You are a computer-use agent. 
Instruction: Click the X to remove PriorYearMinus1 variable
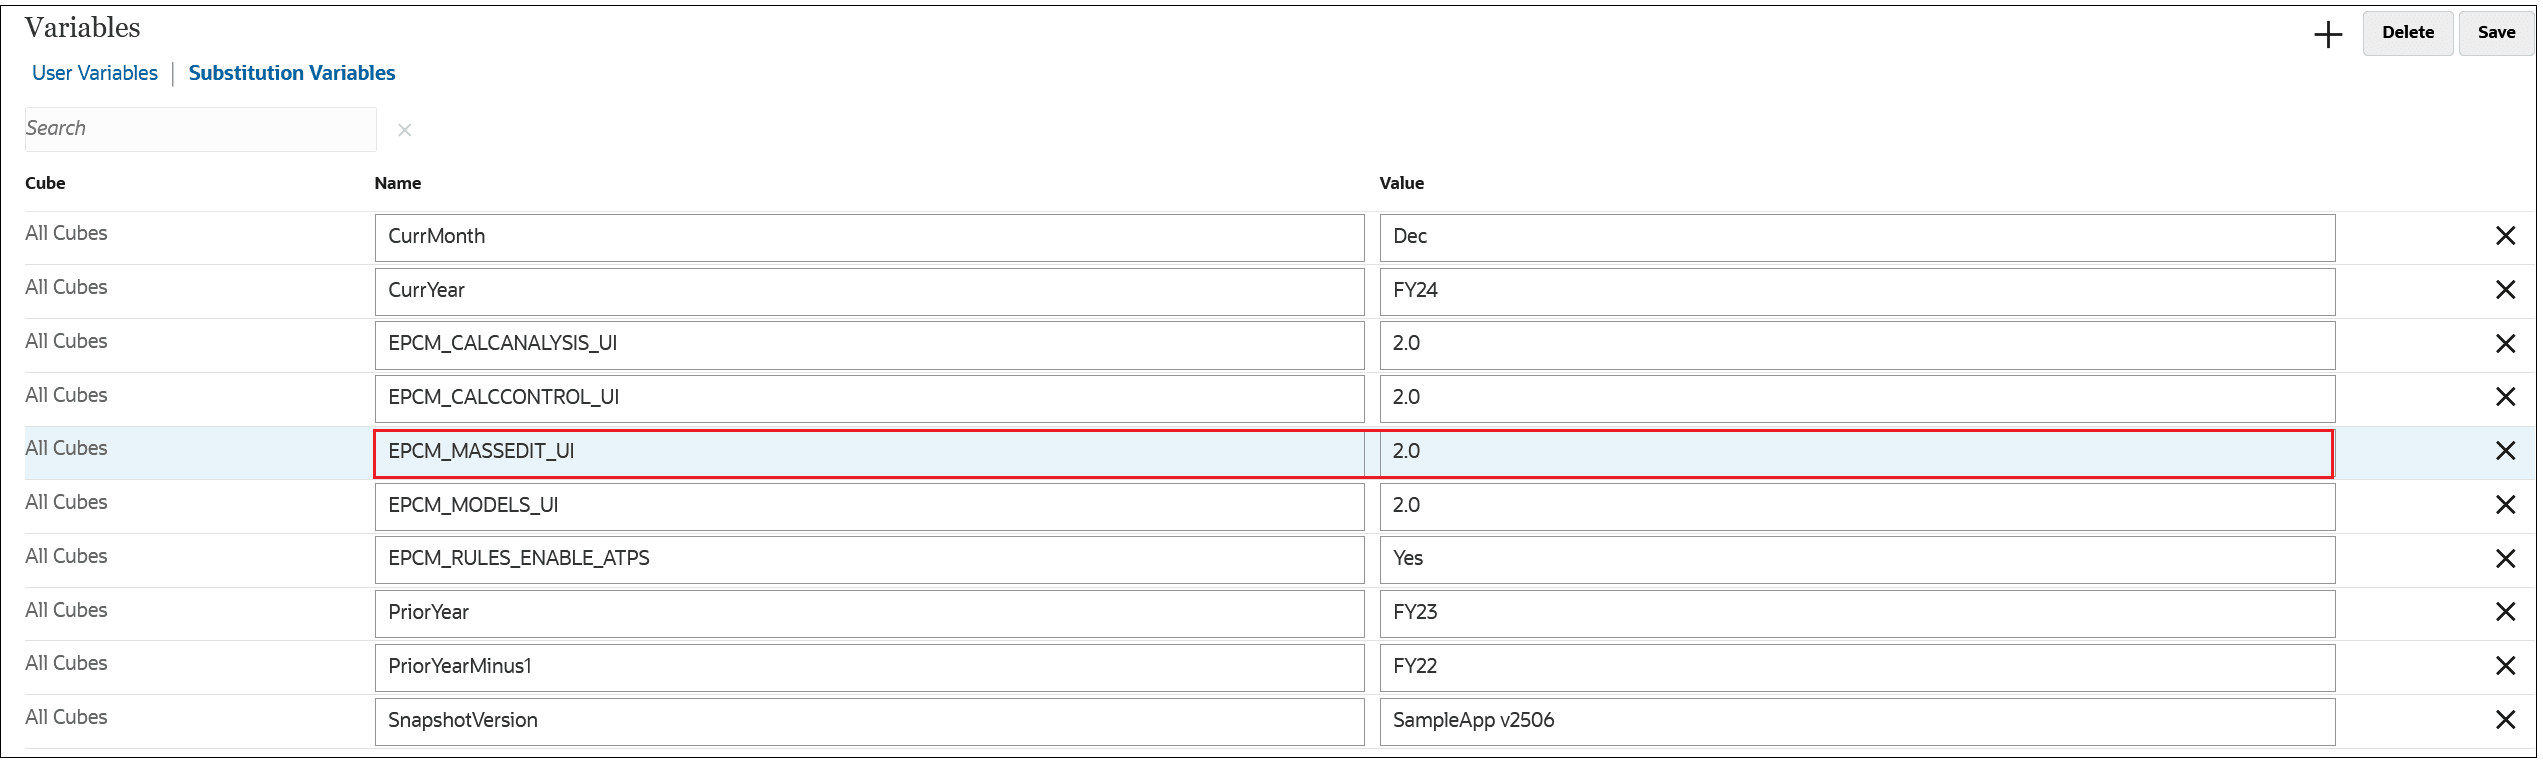click(2505, 666)
